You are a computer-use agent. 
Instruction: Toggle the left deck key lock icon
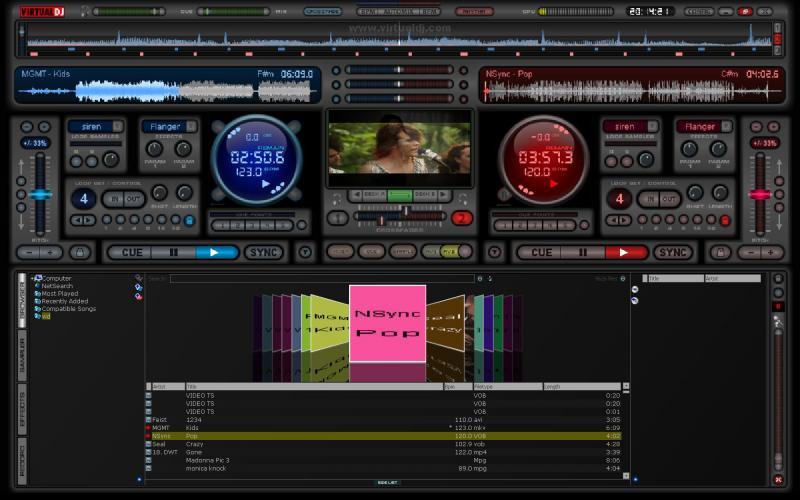click(x=80, y=252)
